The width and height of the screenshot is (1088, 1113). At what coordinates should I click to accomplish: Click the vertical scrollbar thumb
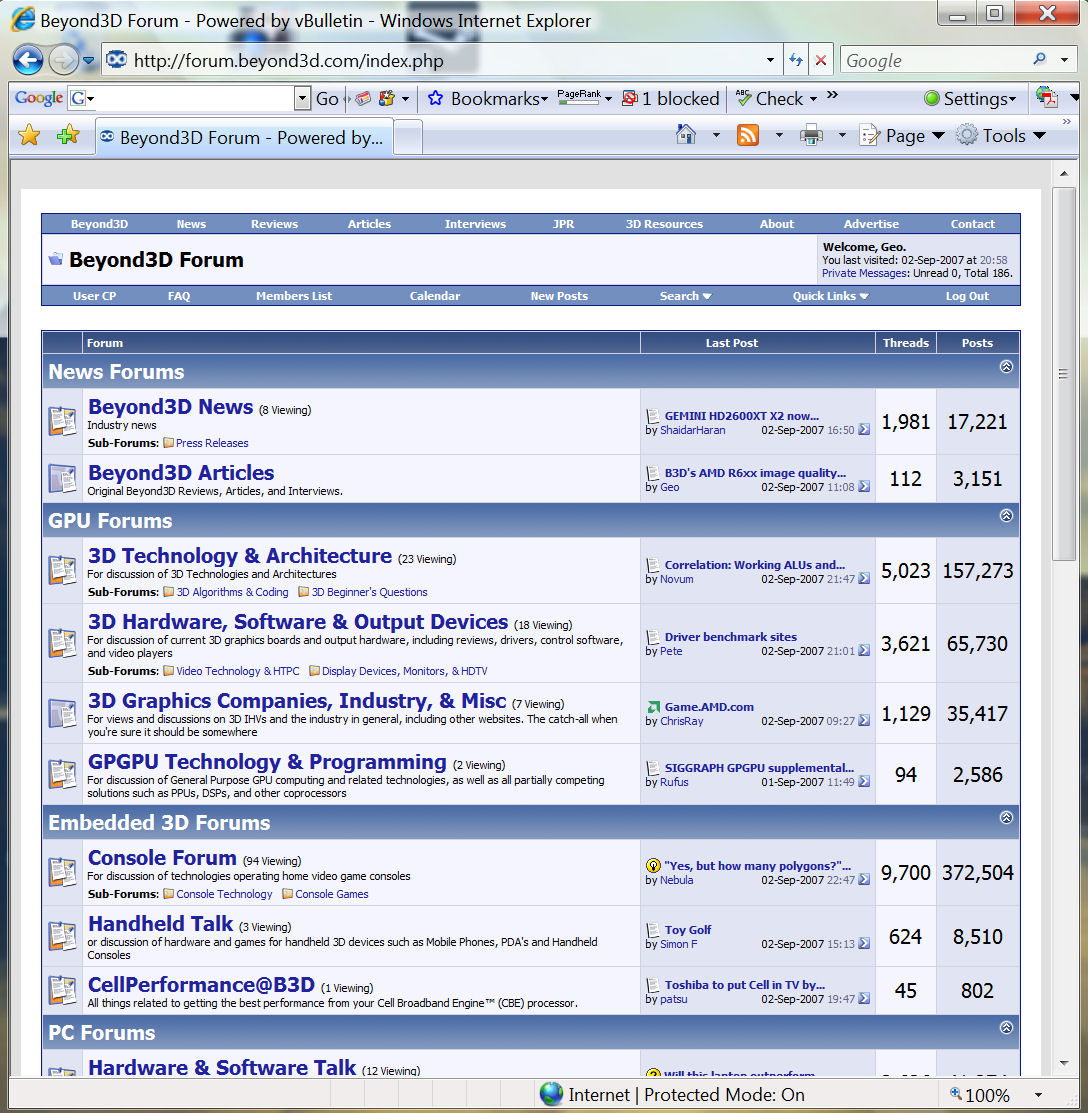[x=1063, y=374]
